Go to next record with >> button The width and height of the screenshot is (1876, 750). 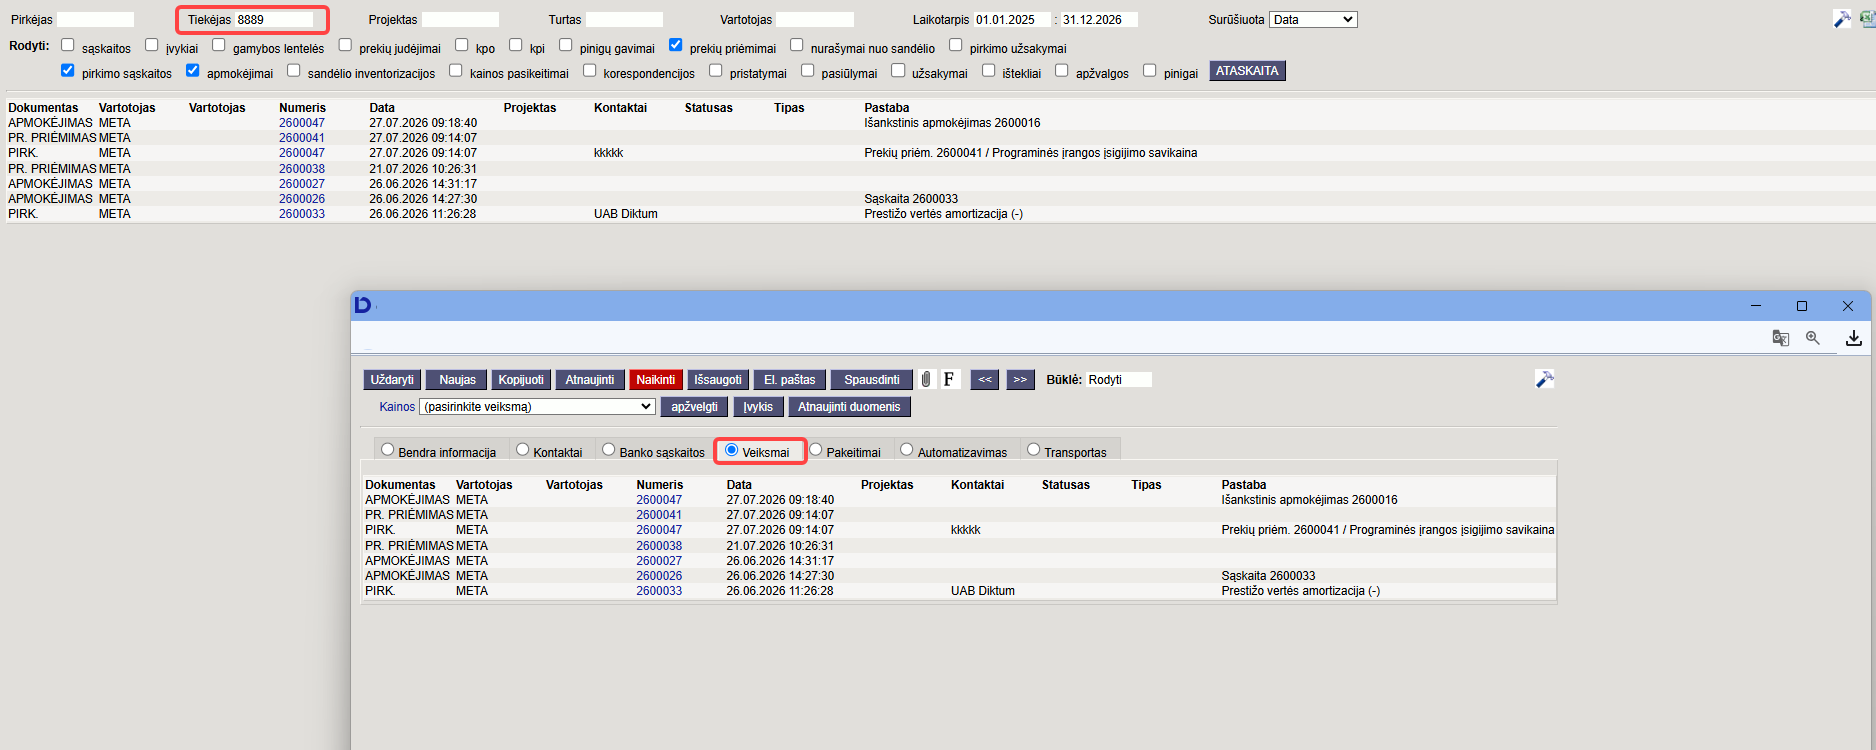1020,380
